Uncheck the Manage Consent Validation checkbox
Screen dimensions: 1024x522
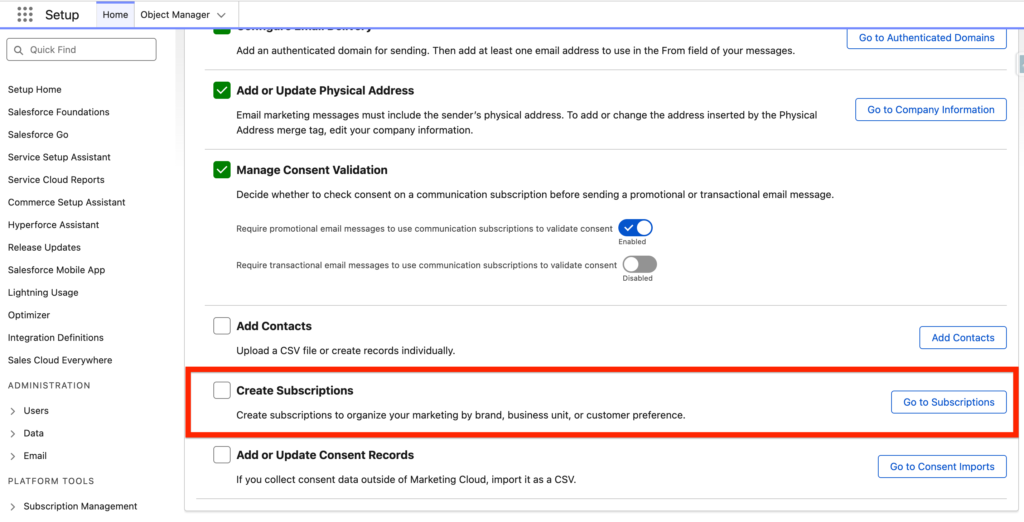222,170
